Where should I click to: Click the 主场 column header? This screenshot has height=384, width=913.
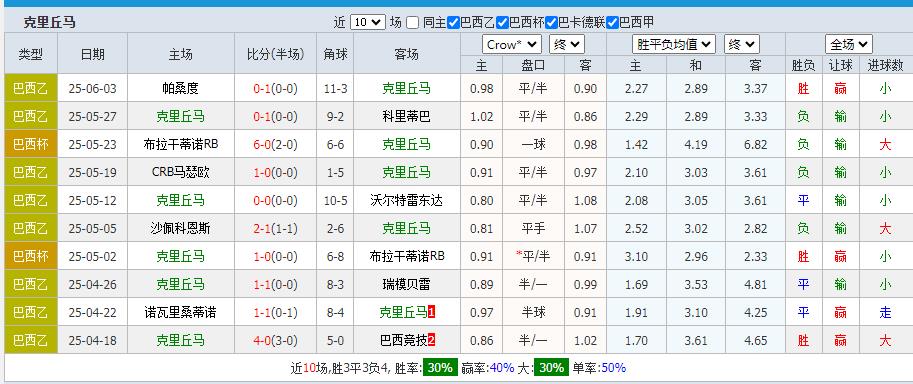pyautogui.click(x=181, y=54)
